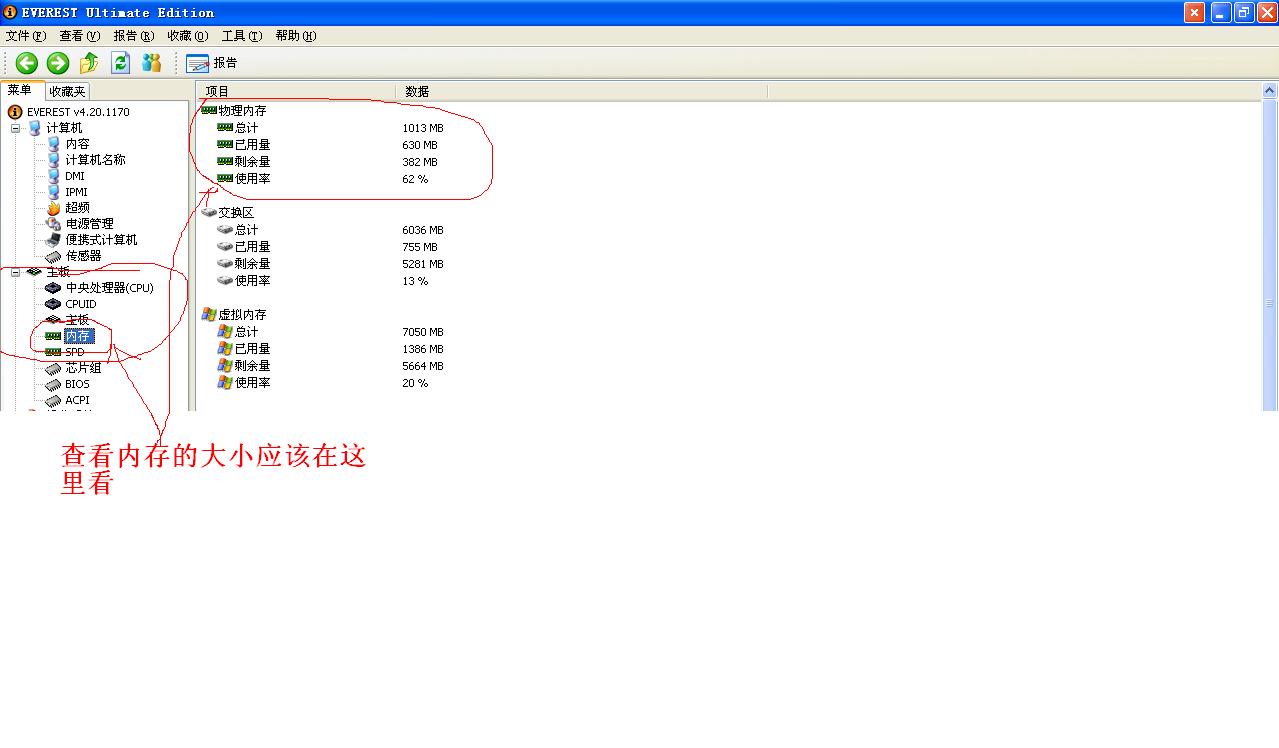Viewport: 1279px width, 748px height.
Task: Select highlighted 内存 tree item
Action: 78,336
